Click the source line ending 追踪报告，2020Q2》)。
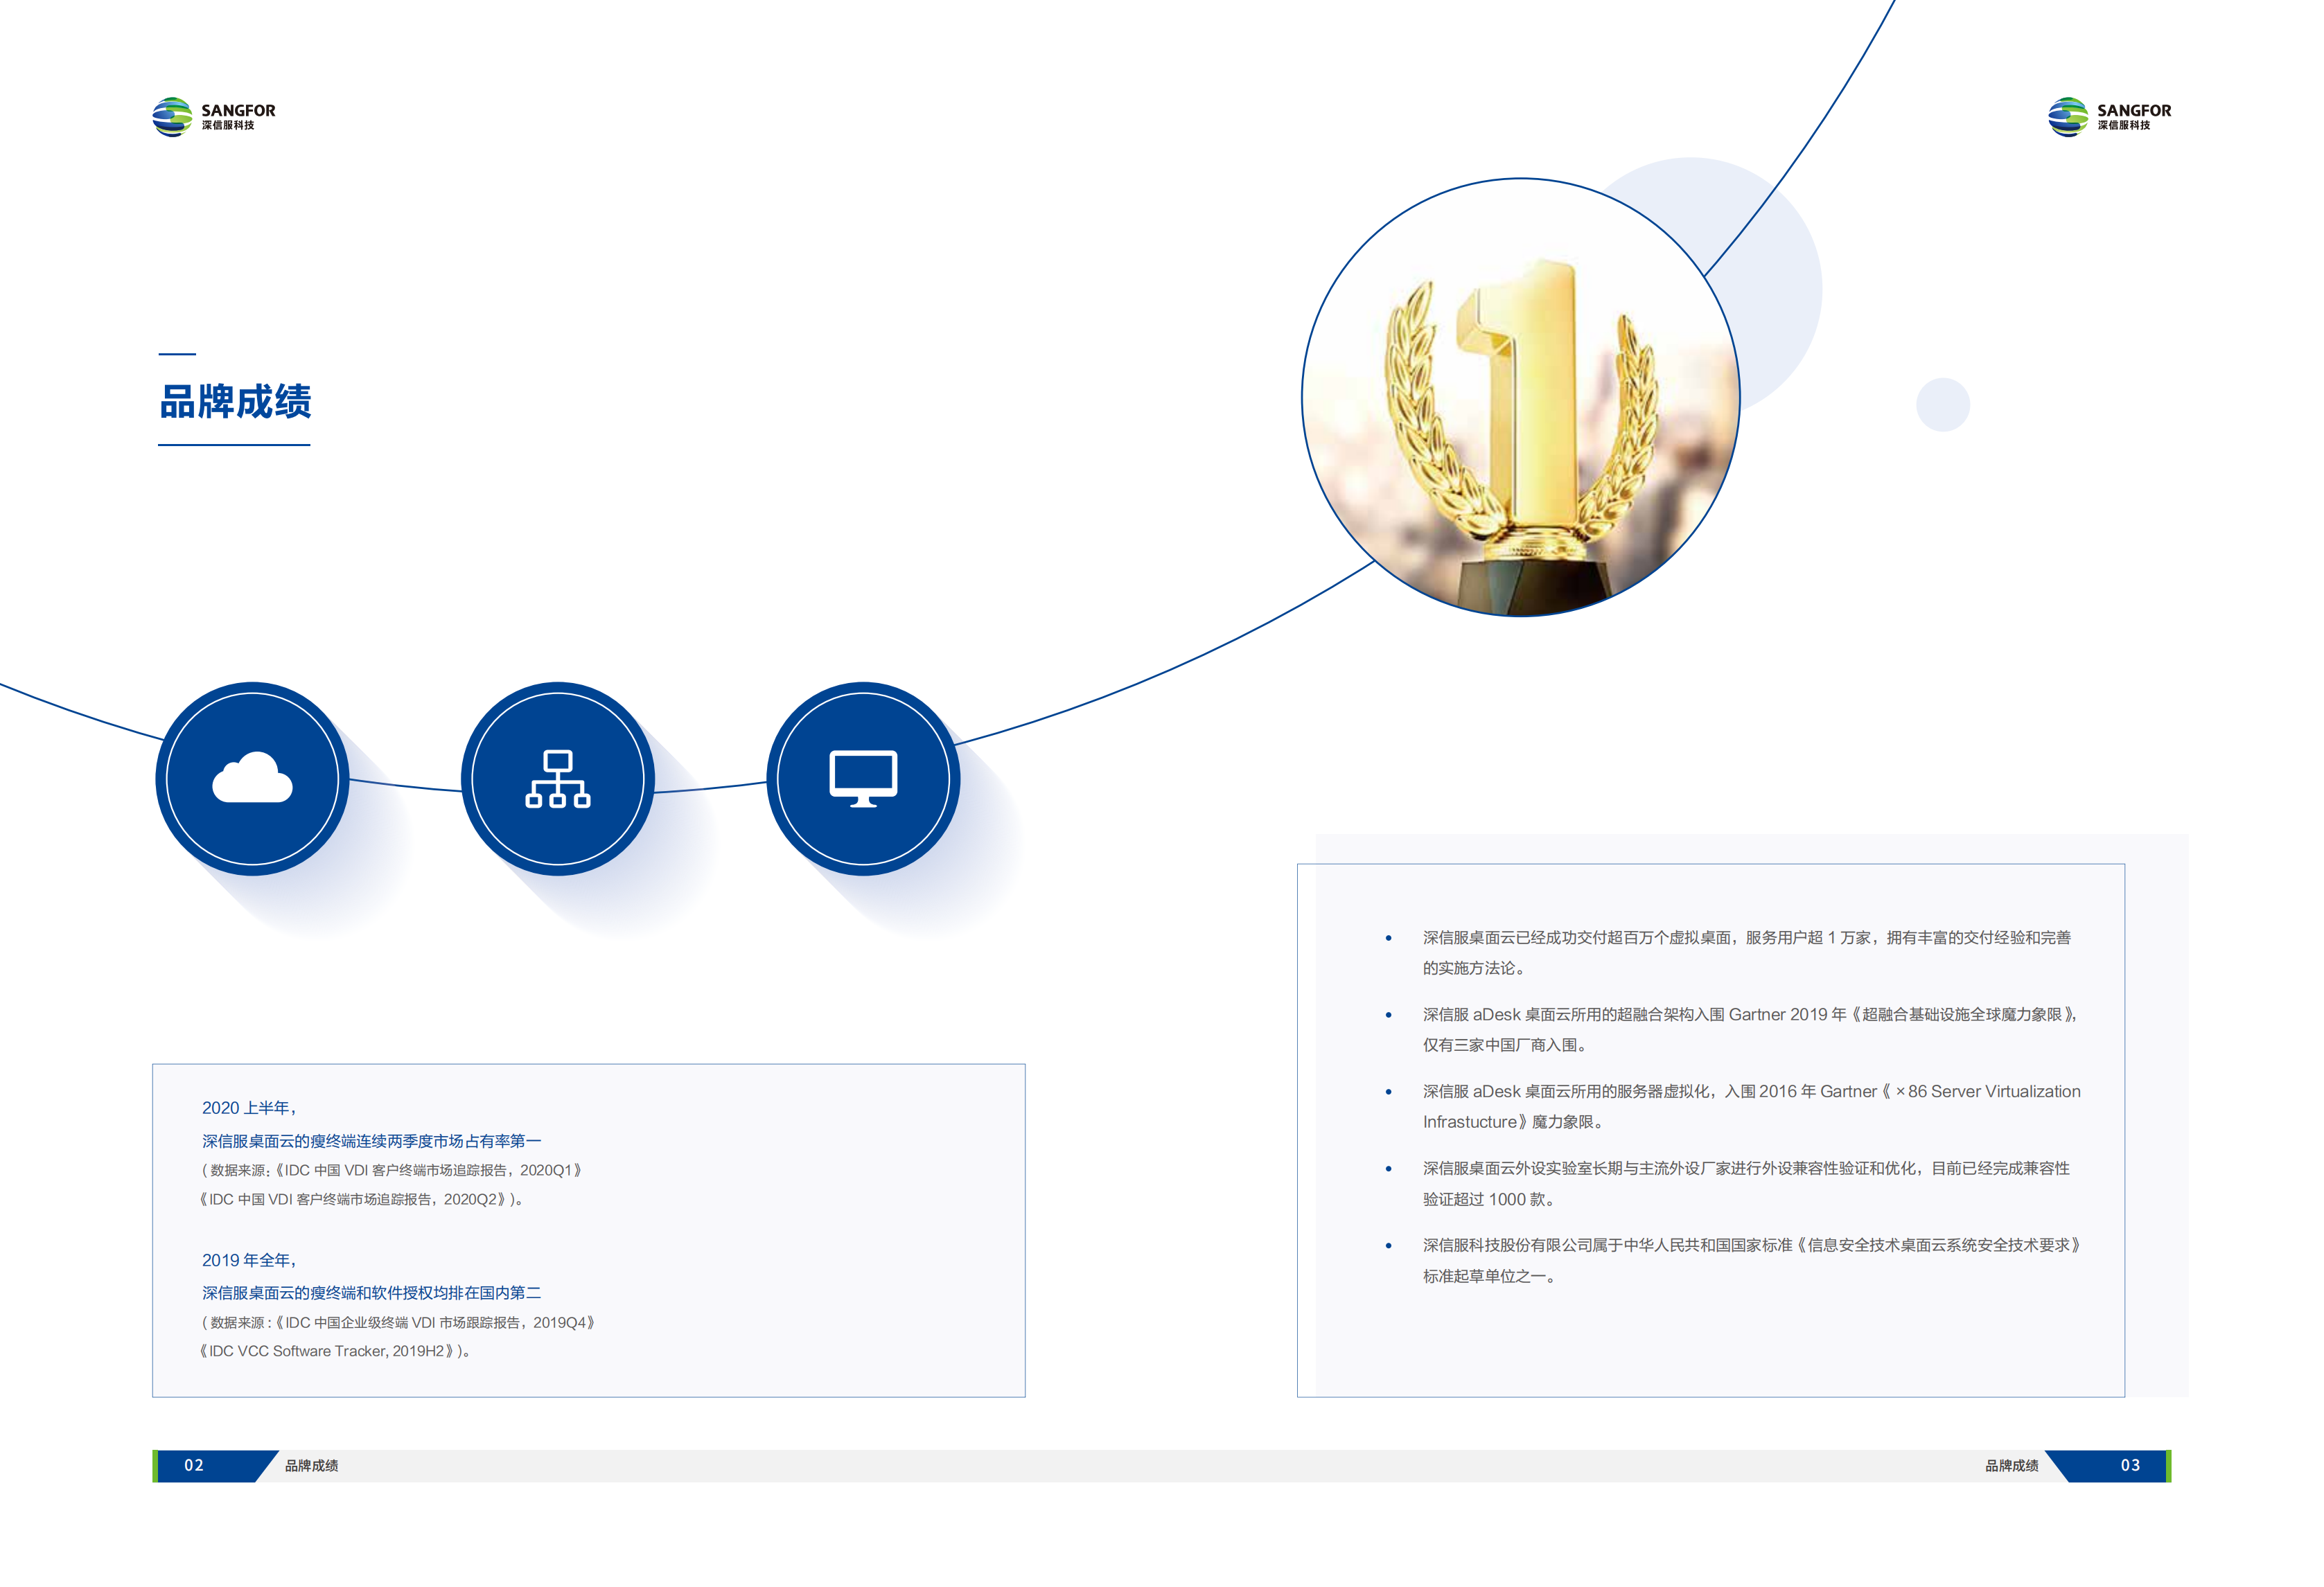This screenshot has height=1587, width=2324. pyautogui.click(x=361, y=1199)
